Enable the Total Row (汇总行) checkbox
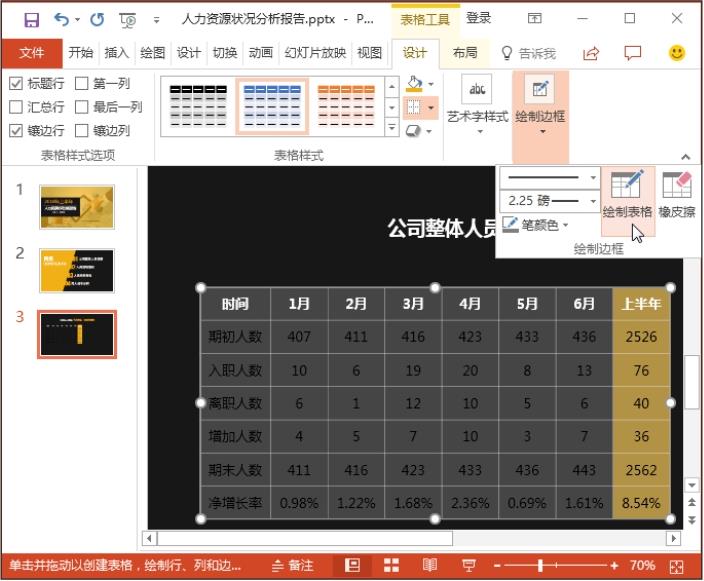The height and width of the screenshot is (581, 704). [x=16, y=107]
